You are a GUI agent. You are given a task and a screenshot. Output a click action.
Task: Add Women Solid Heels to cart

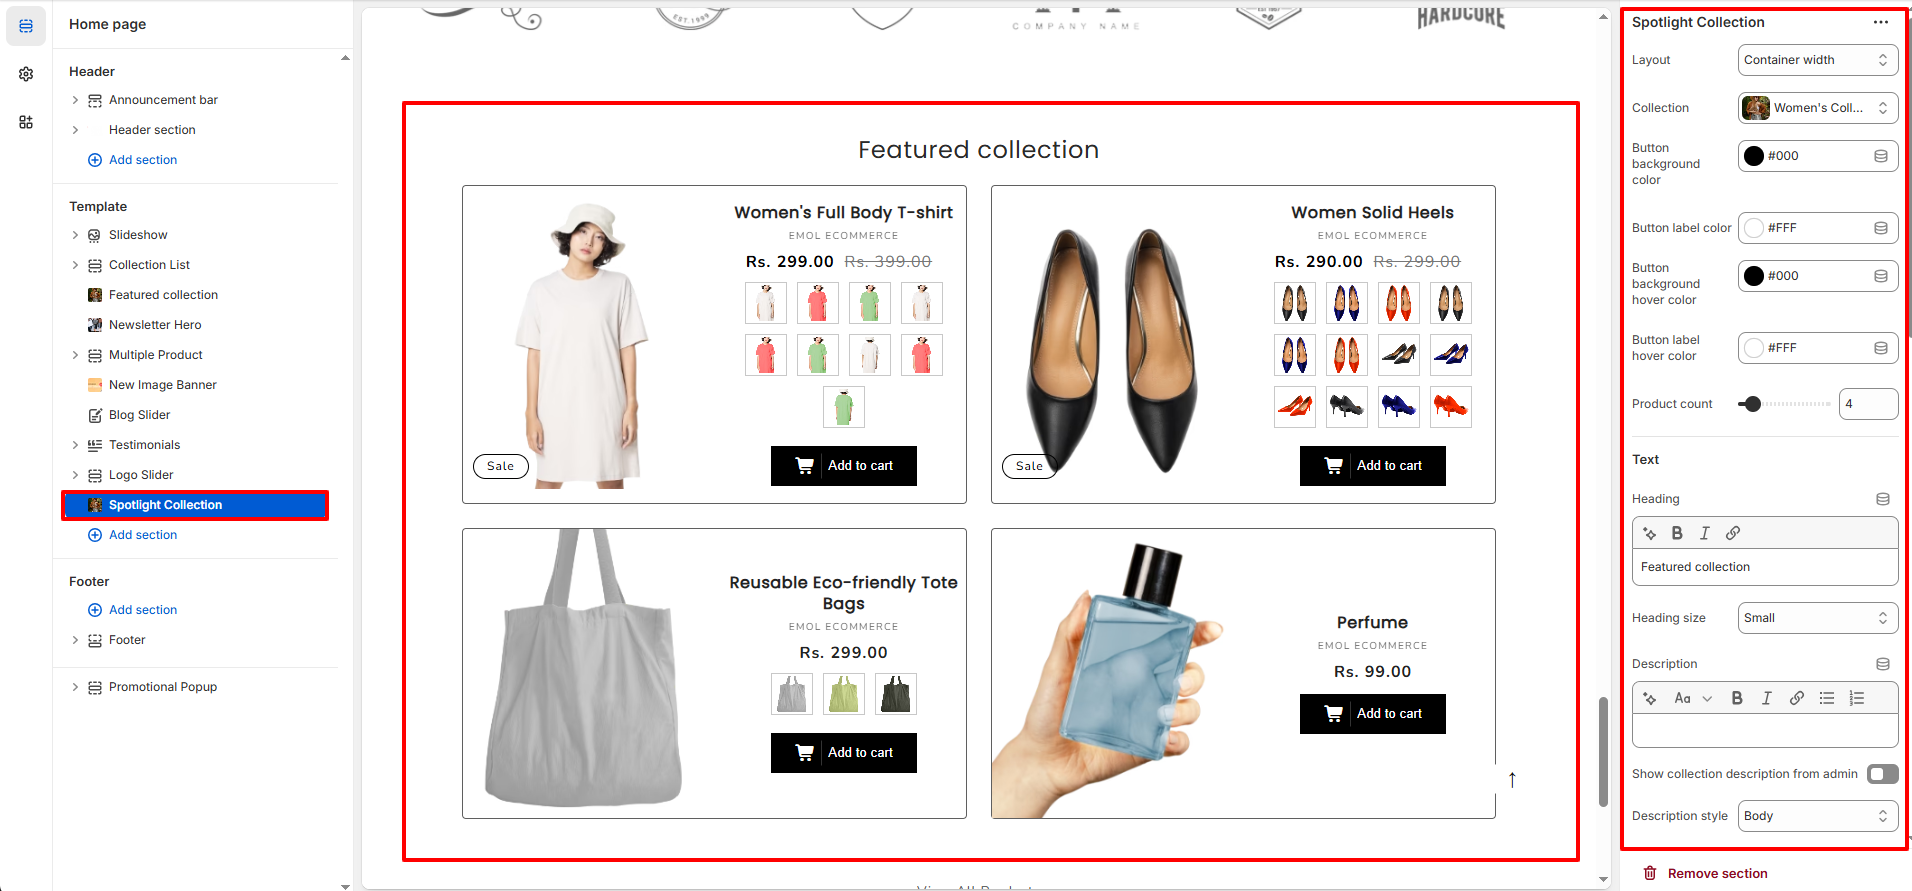[x=1373, y=466]
